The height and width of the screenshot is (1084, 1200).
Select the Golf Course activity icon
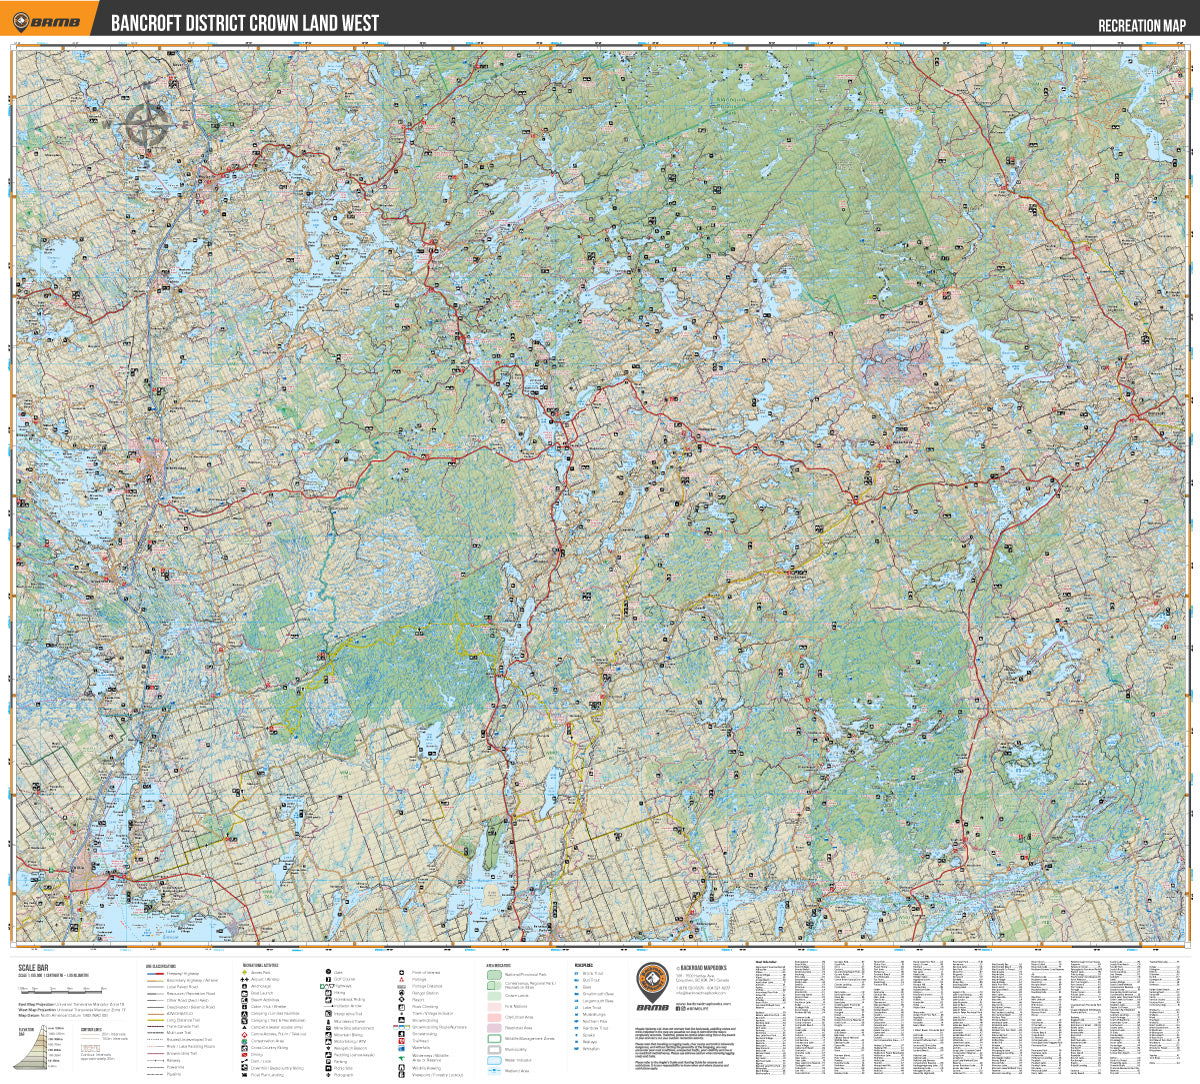click(x=327, y=979)
